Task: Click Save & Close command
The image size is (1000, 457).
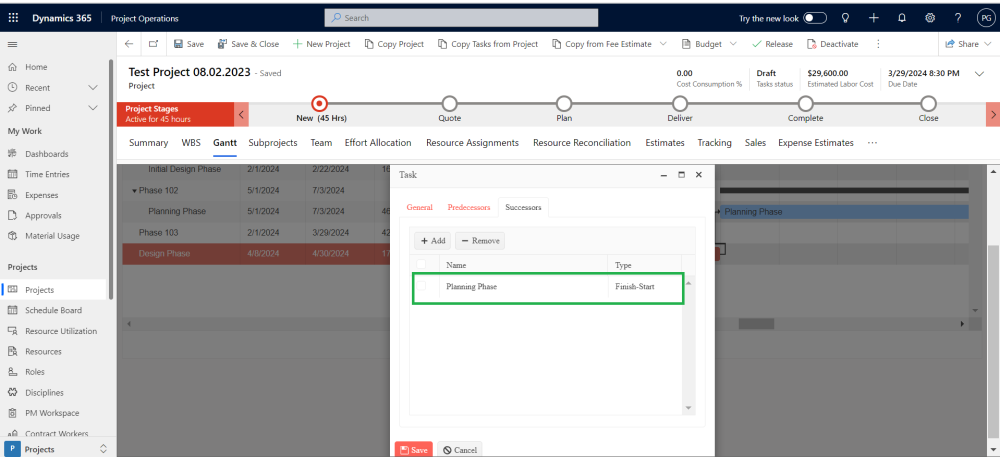Action: click(248, 44)
